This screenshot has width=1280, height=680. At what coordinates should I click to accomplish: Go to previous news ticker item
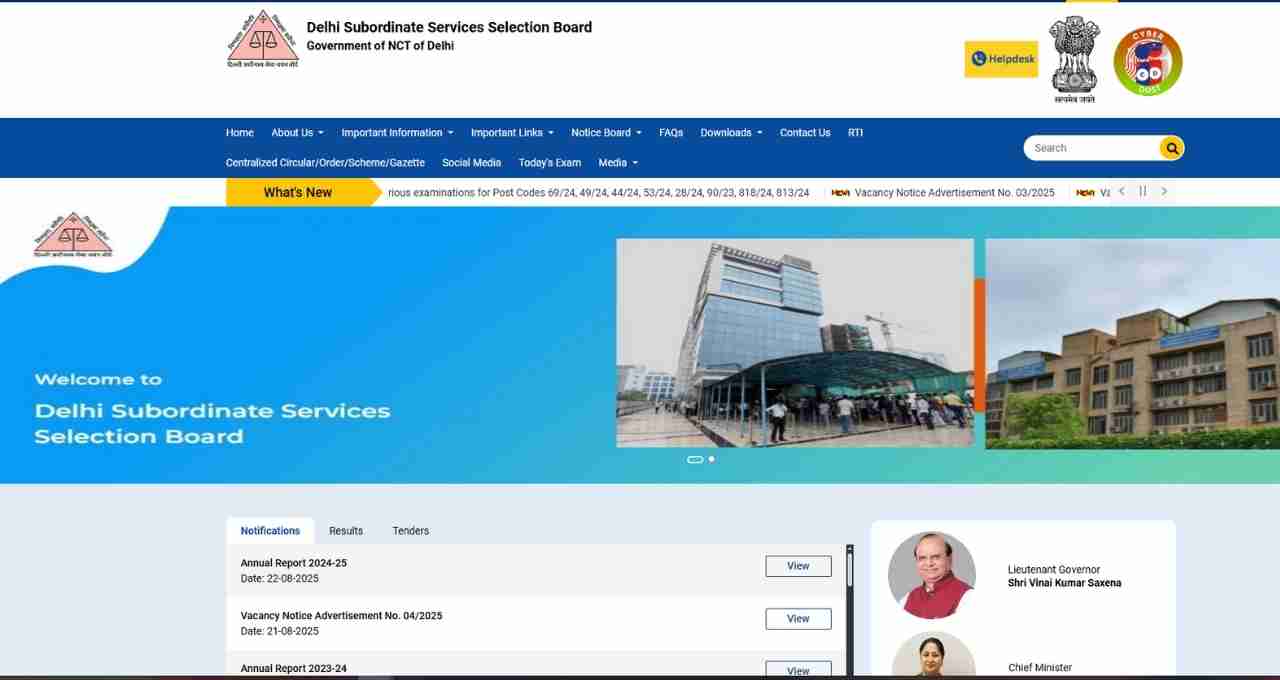click(x=1122, y=191)
